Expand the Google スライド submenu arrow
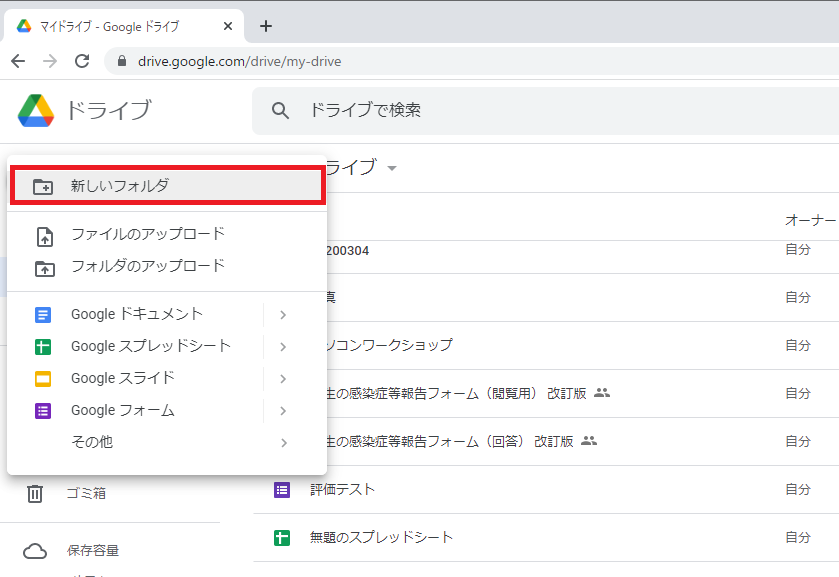The image size is (839, 577). click(x=283, y=379)
